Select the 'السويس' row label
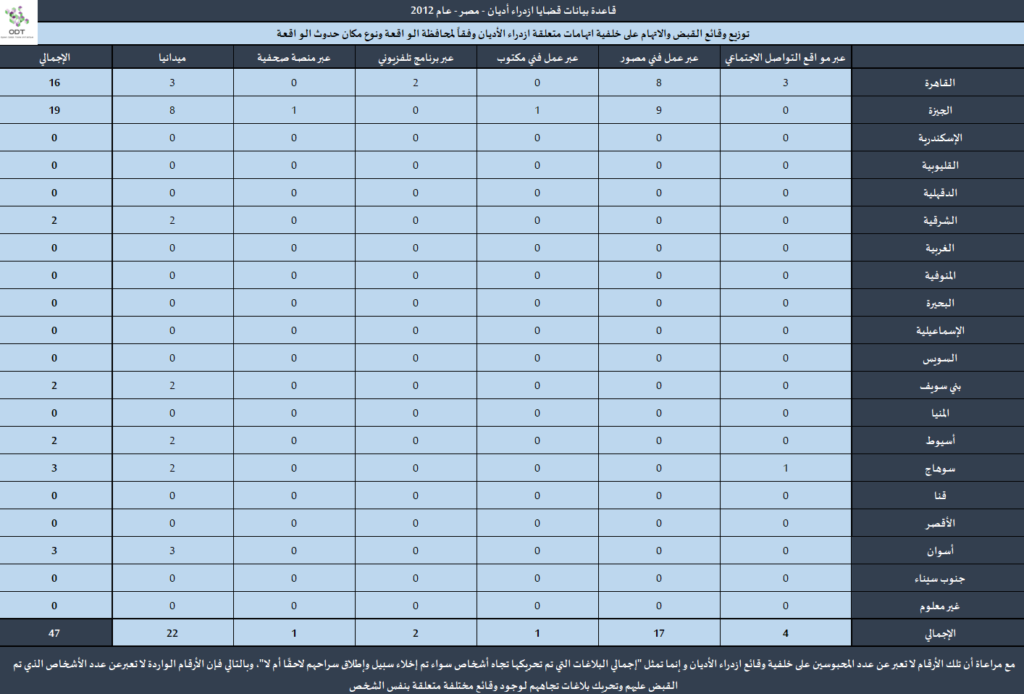 [940, 358]
